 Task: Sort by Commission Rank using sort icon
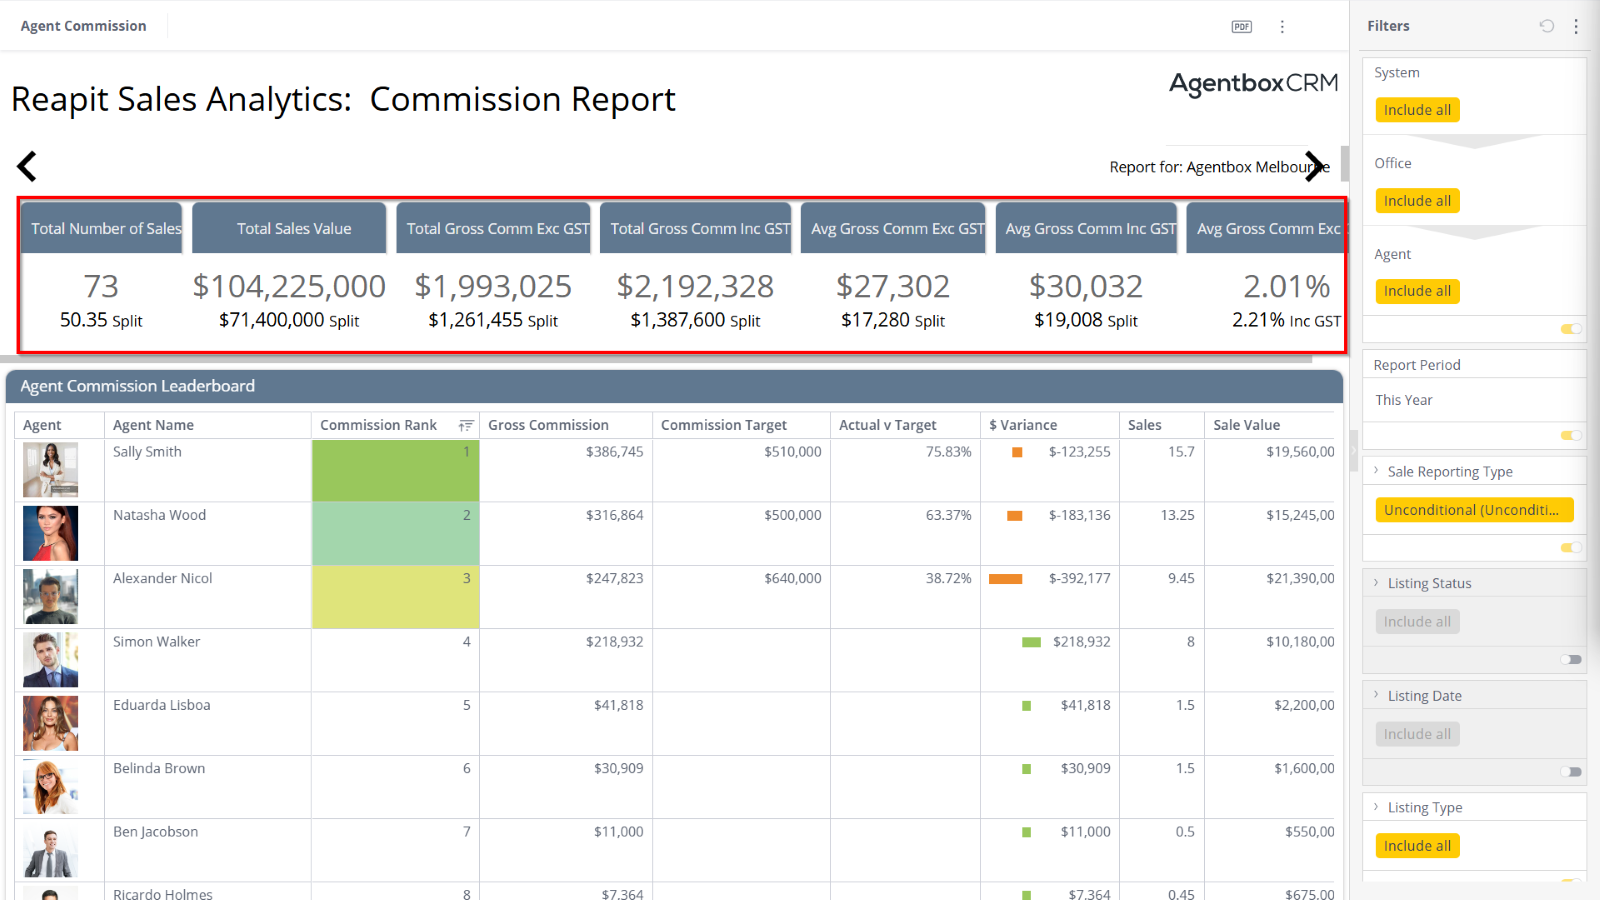[465, 425]
